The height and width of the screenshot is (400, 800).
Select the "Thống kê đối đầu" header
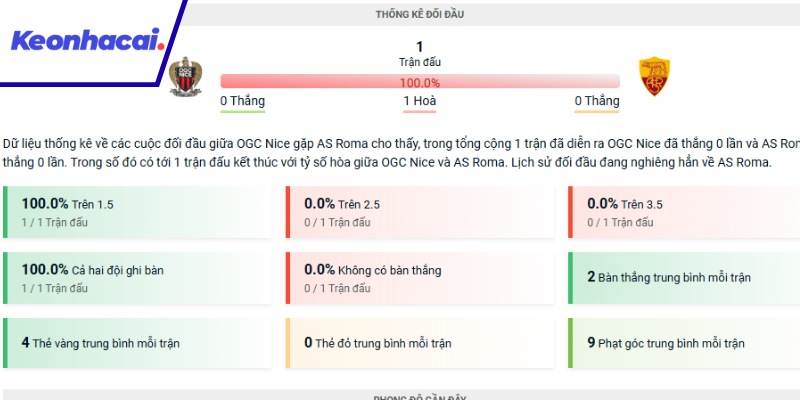[x=419, y=15]
